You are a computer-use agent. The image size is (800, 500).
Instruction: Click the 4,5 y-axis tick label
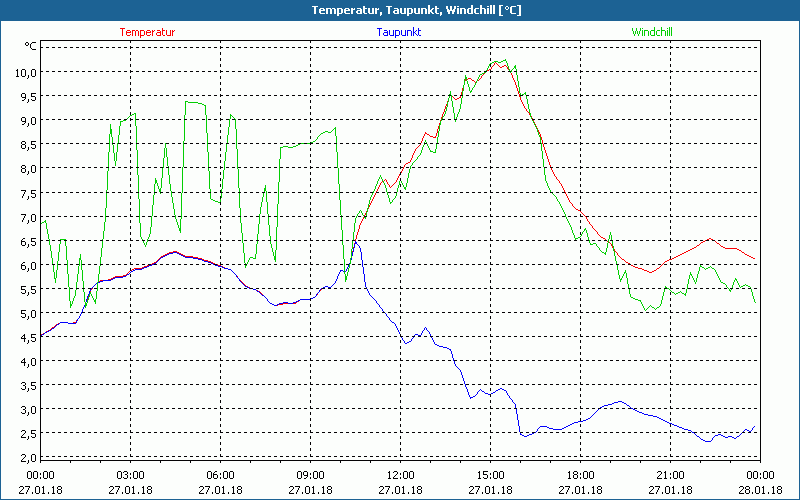26,337
